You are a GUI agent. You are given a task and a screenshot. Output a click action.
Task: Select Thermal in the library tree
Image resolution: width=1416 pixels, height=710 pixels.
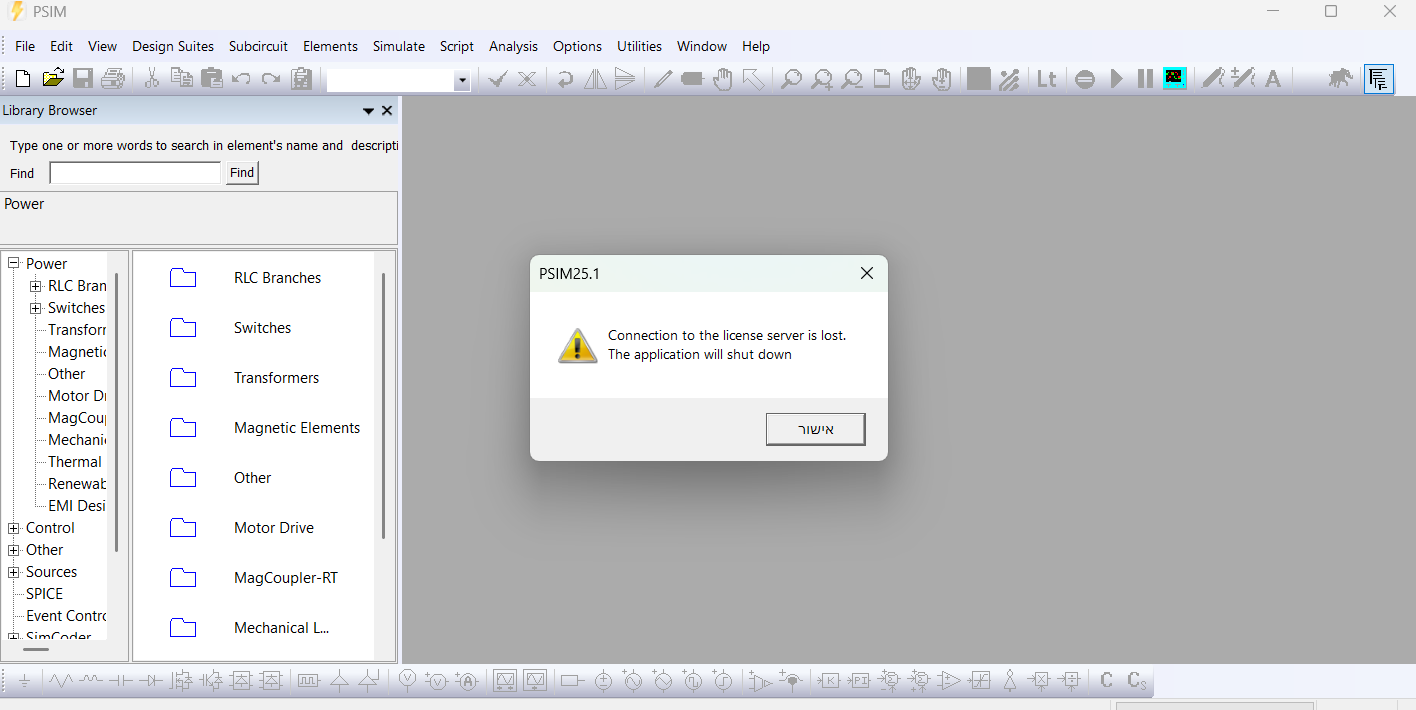coord(75,462)
